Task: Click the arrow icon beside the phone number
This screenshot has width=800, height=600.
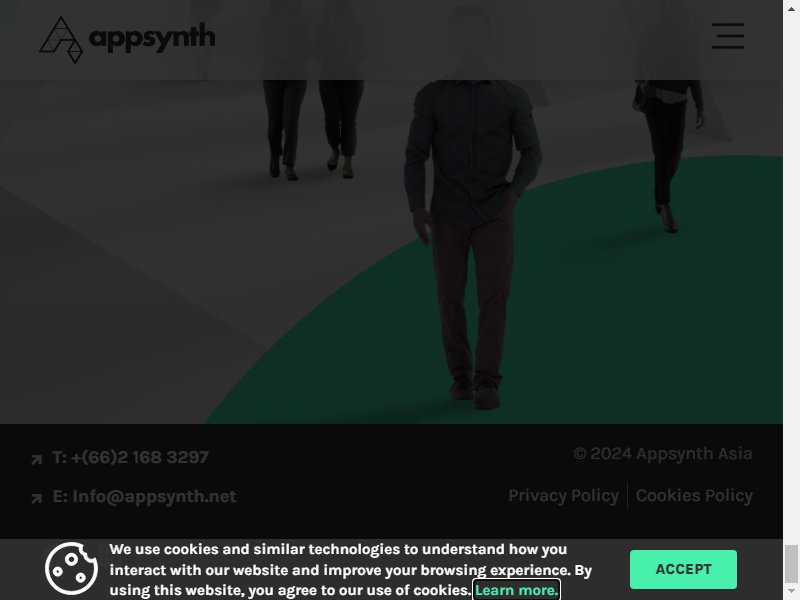Action: pyautogui.click(x=36, y=459)
